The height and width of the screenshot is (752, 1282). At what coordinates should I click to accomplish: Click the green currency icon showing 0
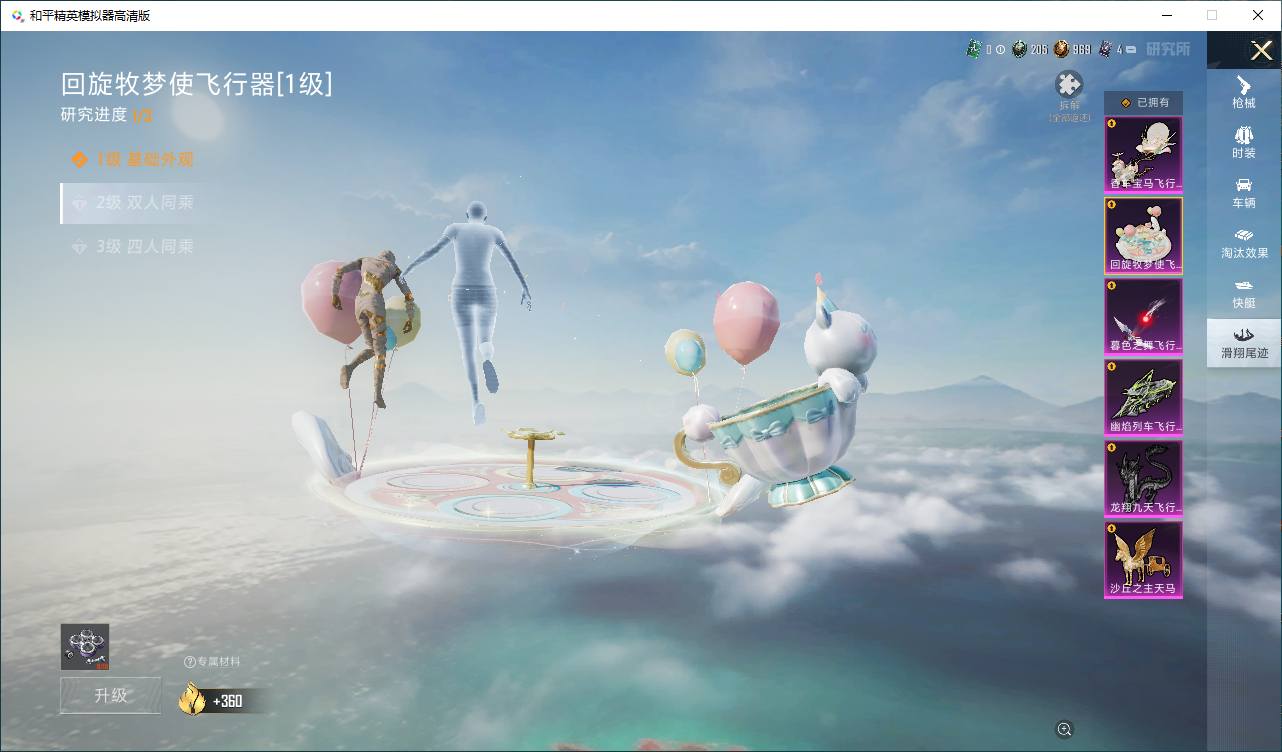coord(973,49)
